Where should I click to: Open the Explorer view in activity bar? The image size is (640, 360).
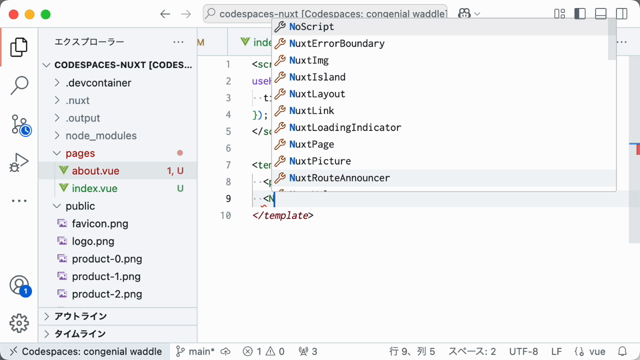coord(19,47)
